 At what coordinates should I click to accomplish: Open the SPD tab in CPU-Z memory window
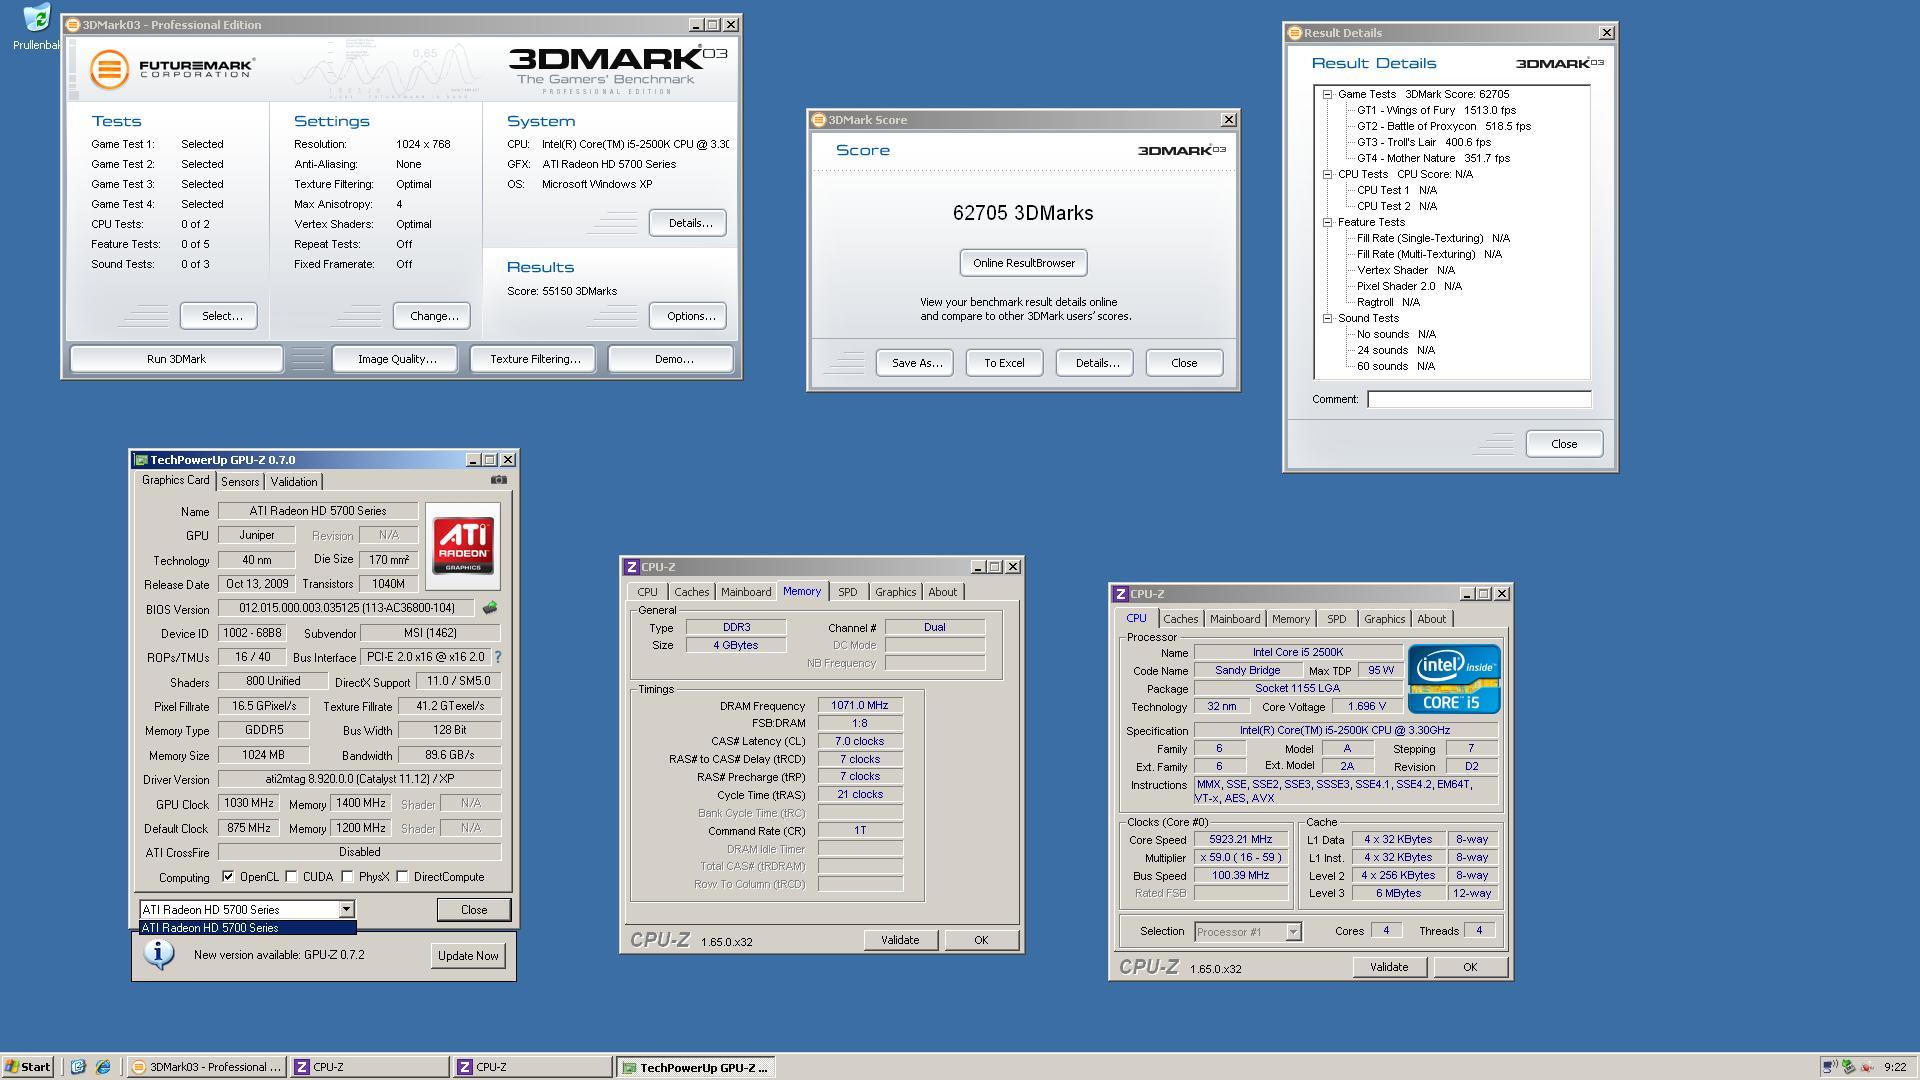click(847, 592)
